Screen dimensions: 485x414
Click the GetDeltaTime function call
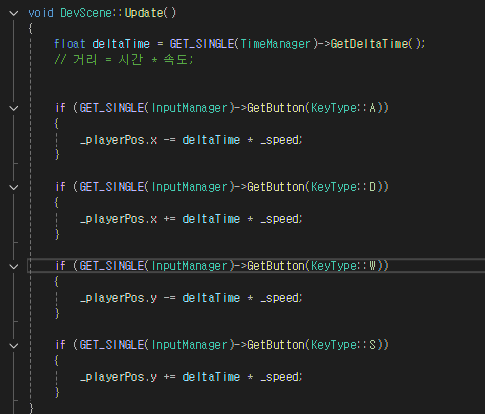[369, 44]
